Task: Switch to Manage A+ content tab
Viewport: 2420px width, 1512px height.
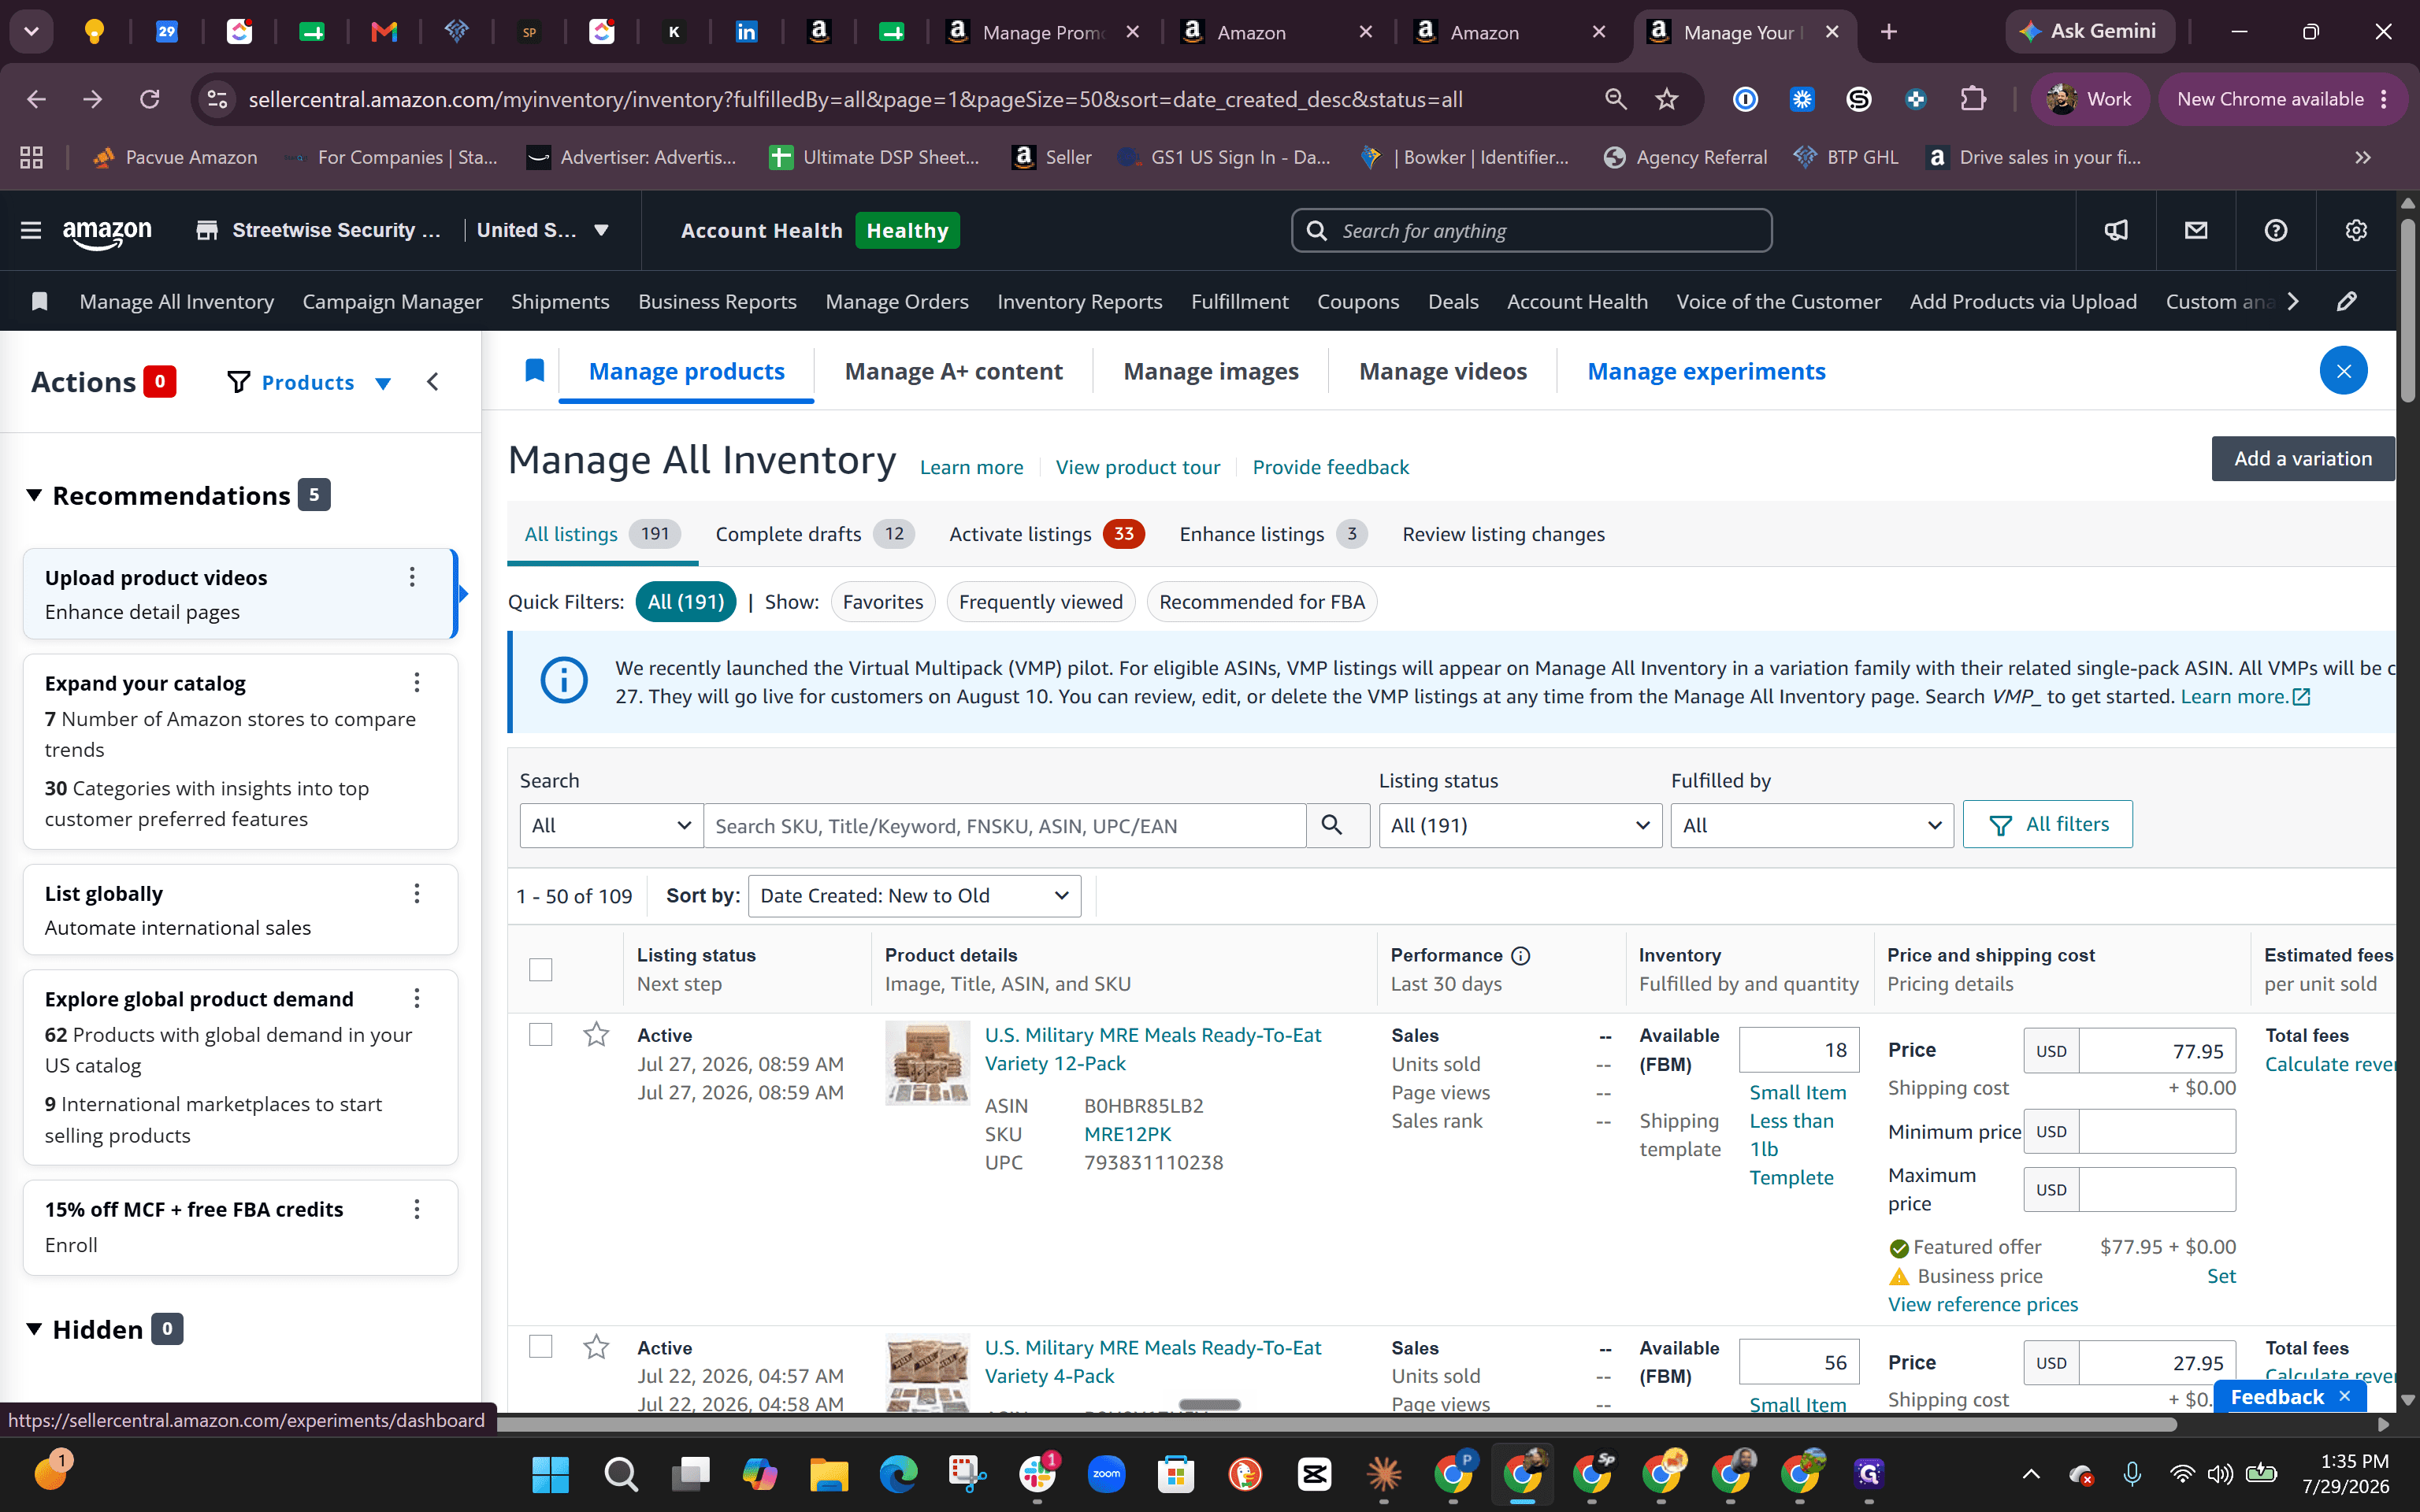Action: click(953, 371)
